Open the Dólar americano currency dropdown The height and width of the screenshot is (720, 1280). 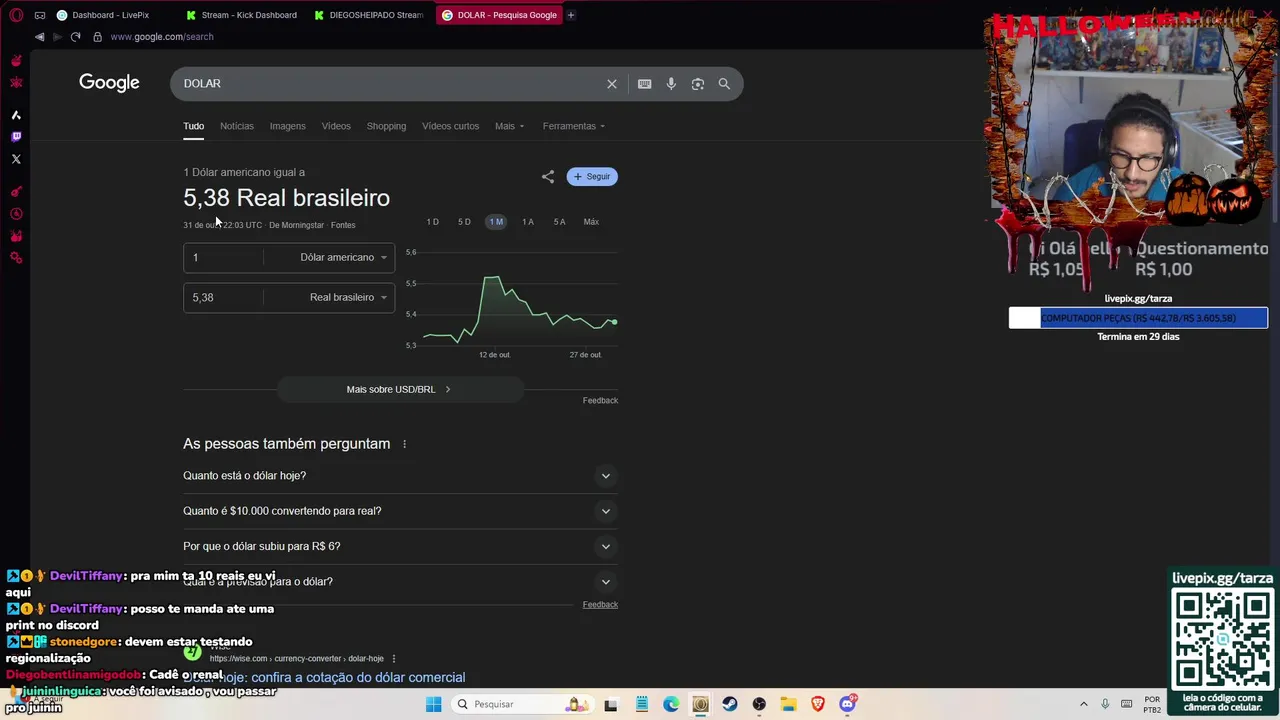tap(343, 257)
